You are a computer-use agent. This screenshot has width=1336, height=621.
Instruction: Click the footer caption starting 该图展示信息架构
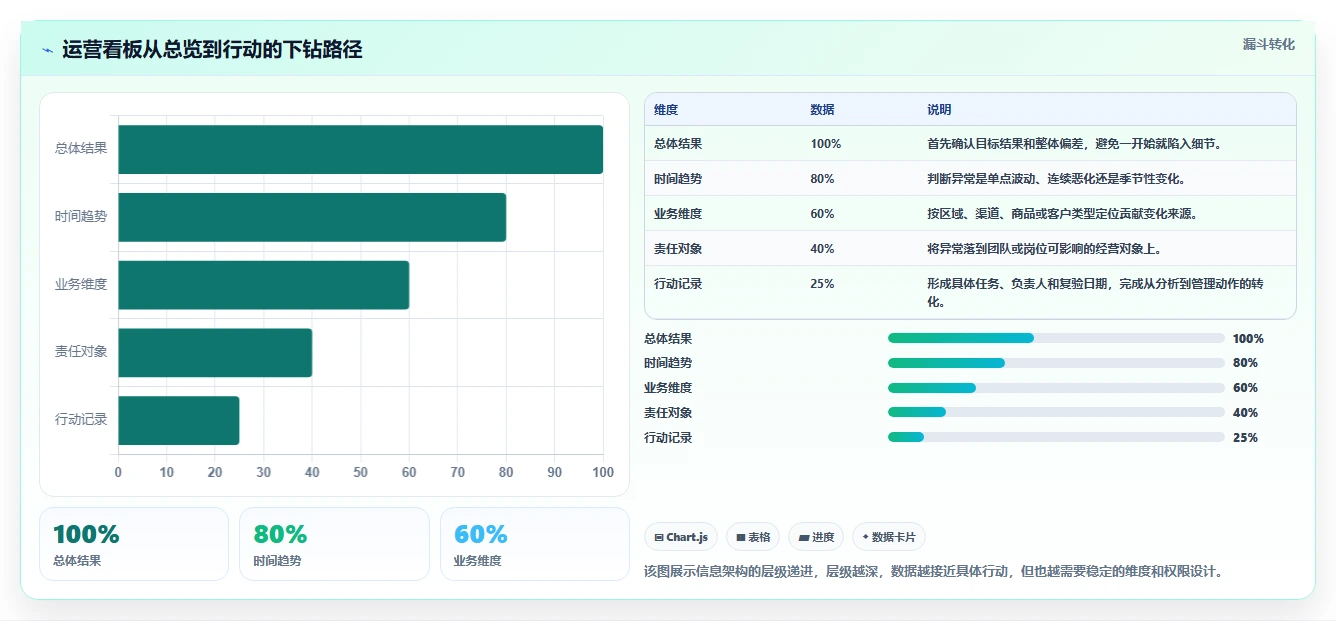934,572
